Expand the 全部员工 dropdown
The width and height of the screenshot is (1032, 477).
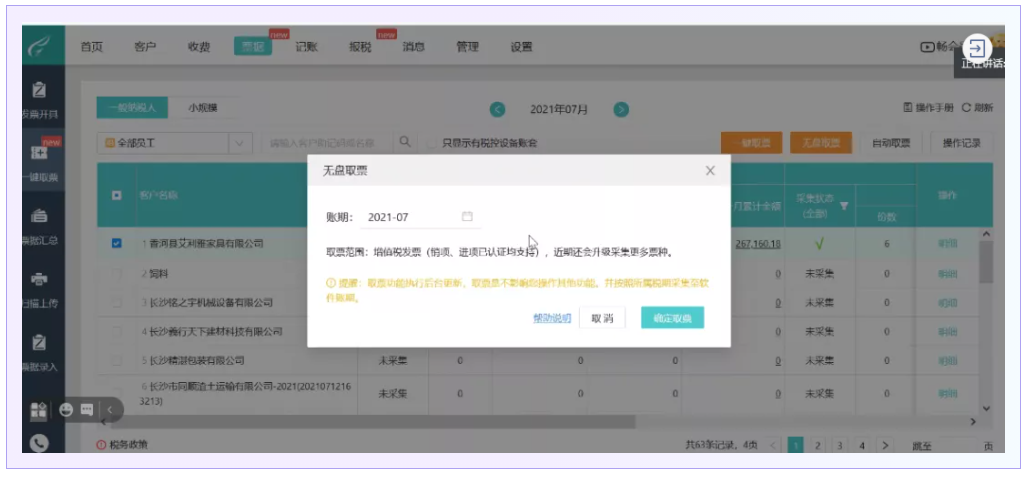pos(239,143)
